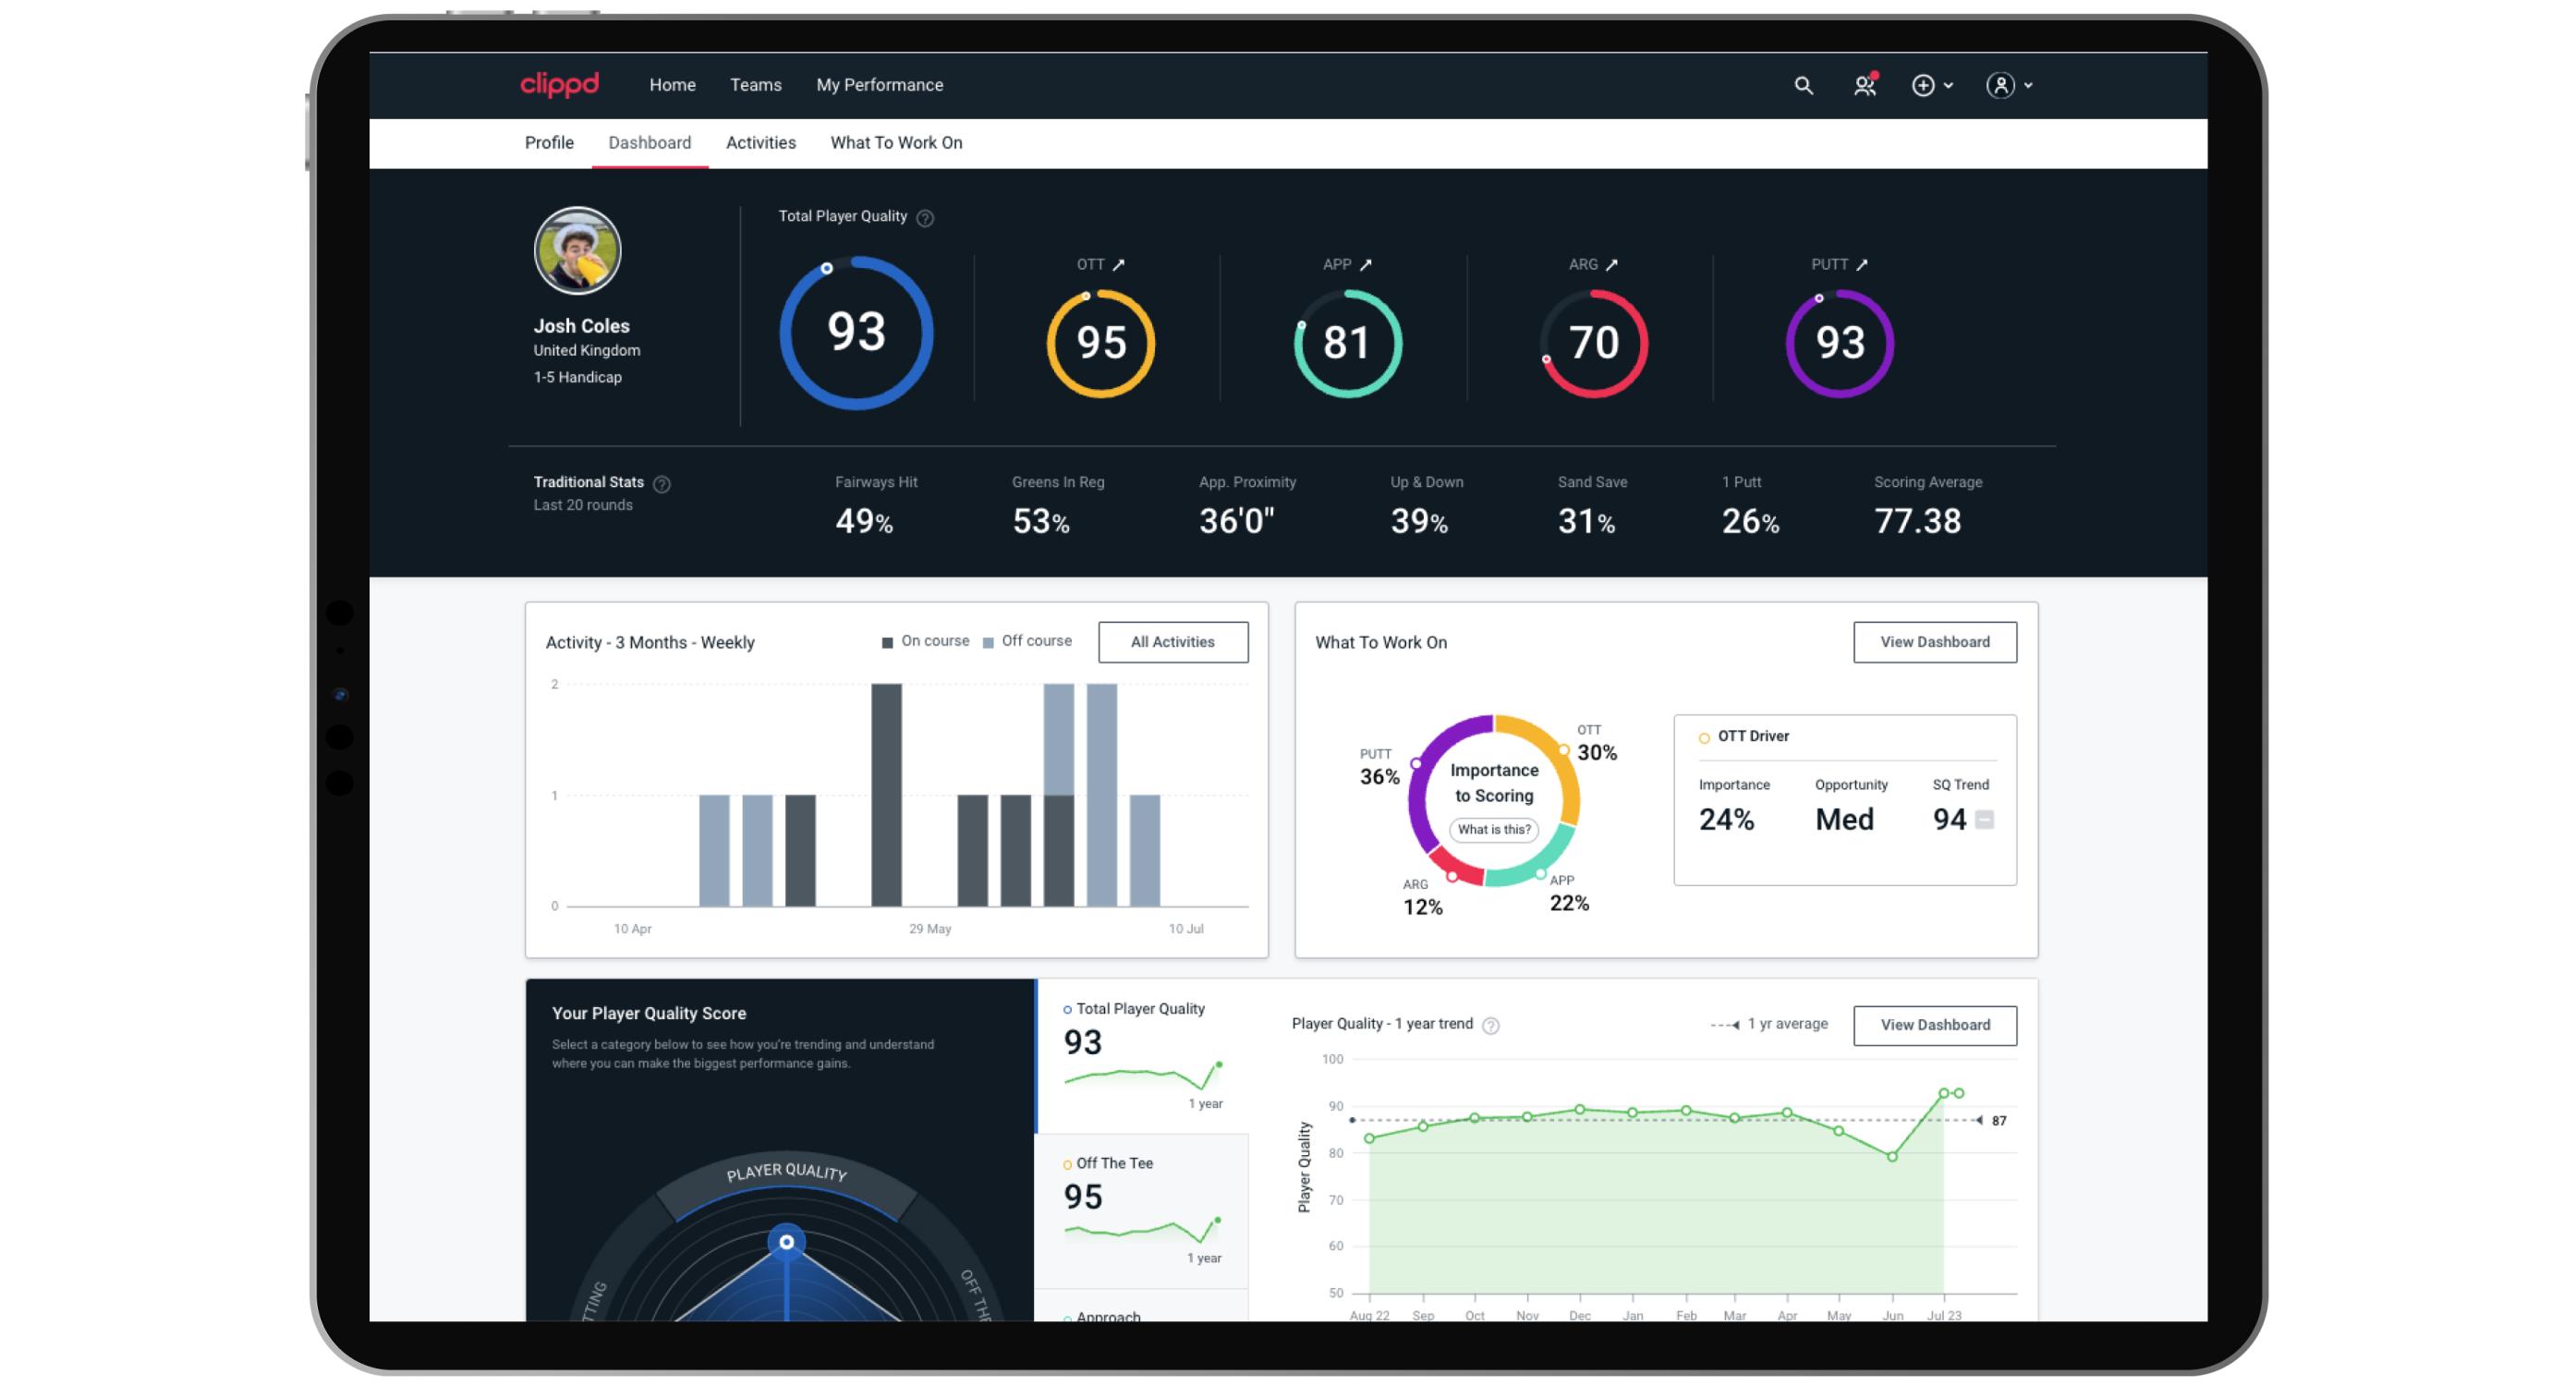
Task: Click Josh Coles profile photo
Action: click(577, 251)
